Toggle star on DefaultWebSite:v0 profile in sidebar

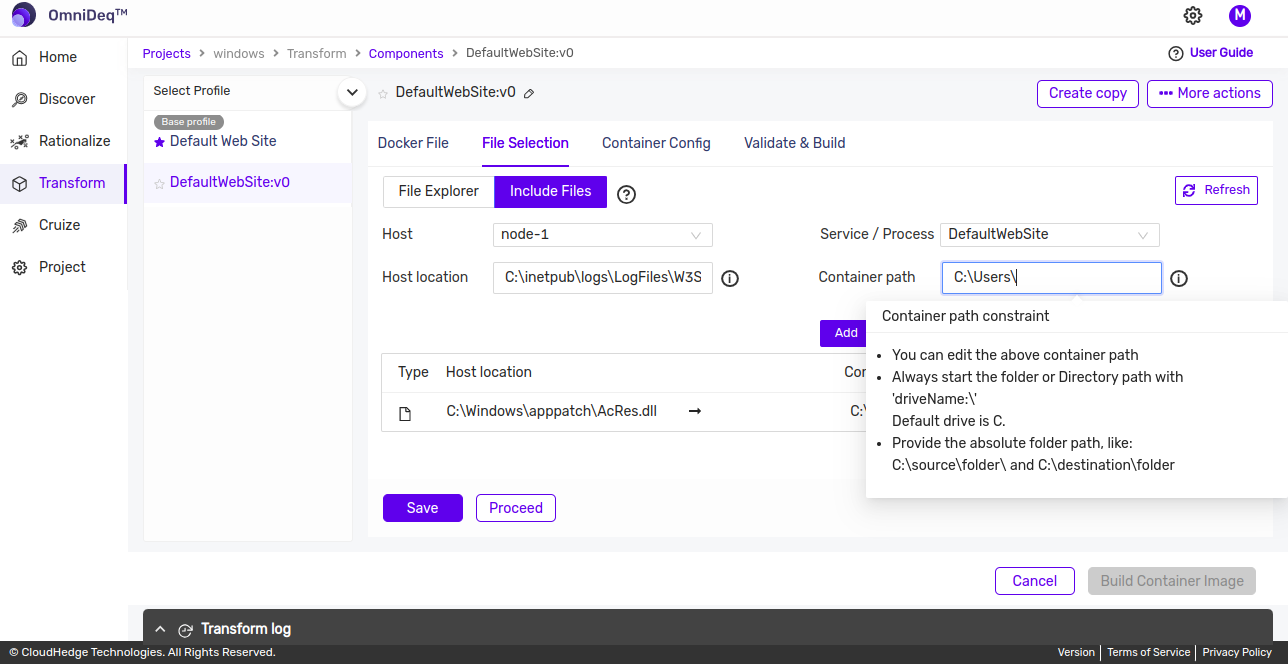[x=159, y=184]
